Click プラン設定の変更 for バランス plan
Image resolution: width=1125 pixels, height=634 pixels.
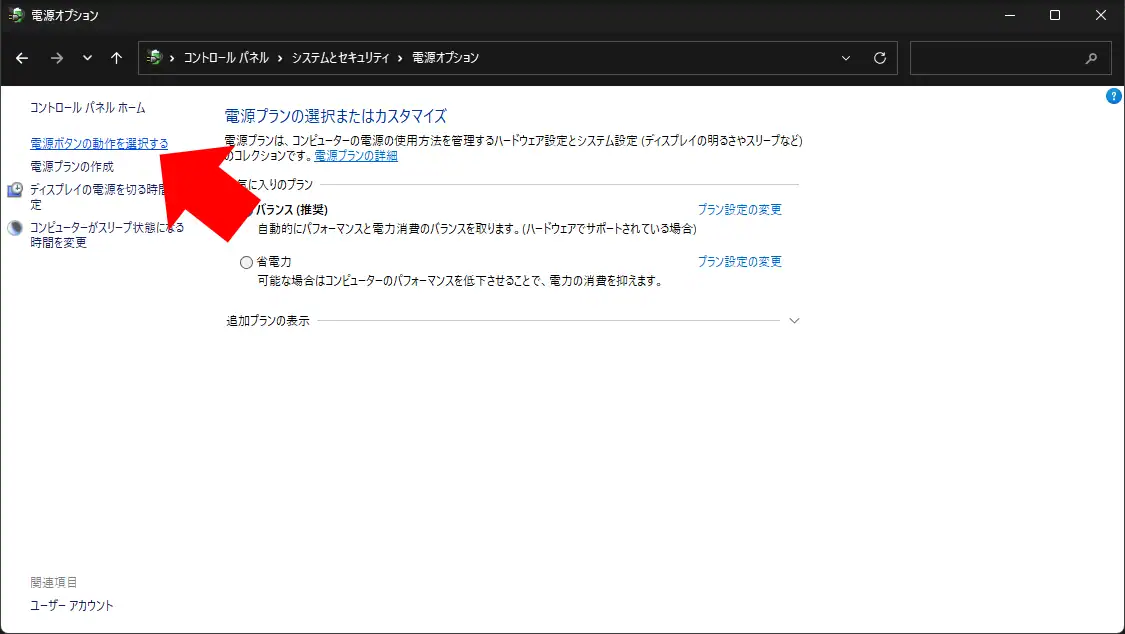tap(739, 210)
